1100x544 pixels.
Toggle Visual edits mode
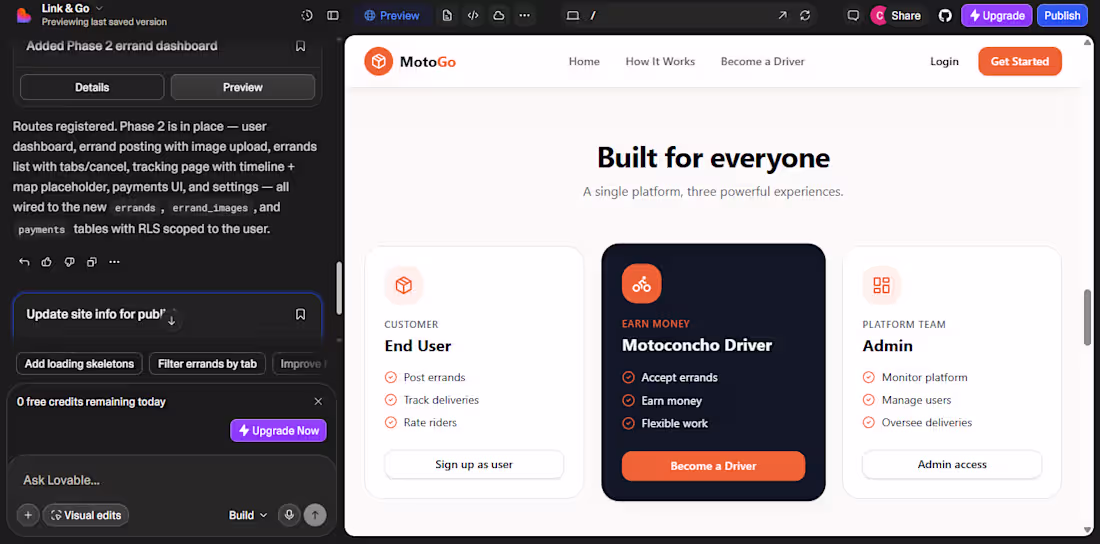coord(86,515)
